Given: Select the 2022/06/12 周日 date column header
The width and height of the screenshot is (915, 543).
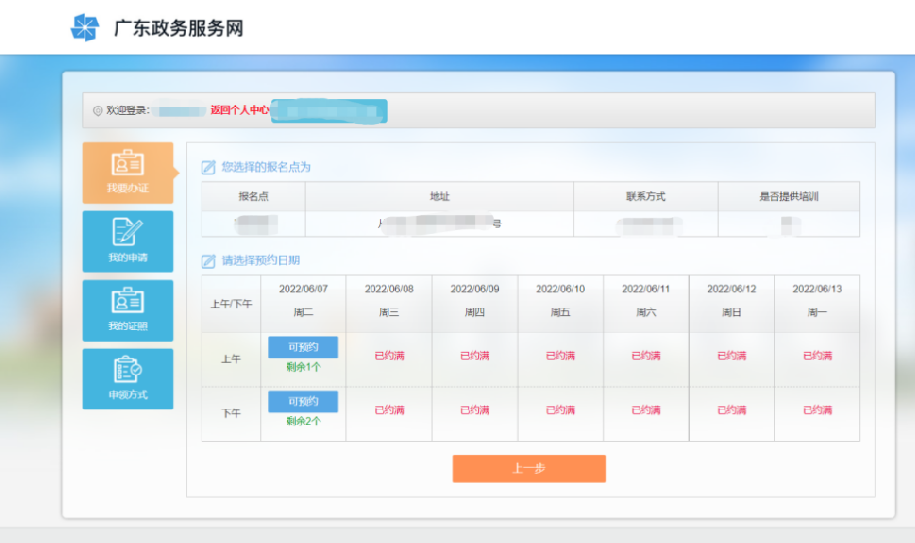Looking at the screenshot, I should tap(731, 300).
